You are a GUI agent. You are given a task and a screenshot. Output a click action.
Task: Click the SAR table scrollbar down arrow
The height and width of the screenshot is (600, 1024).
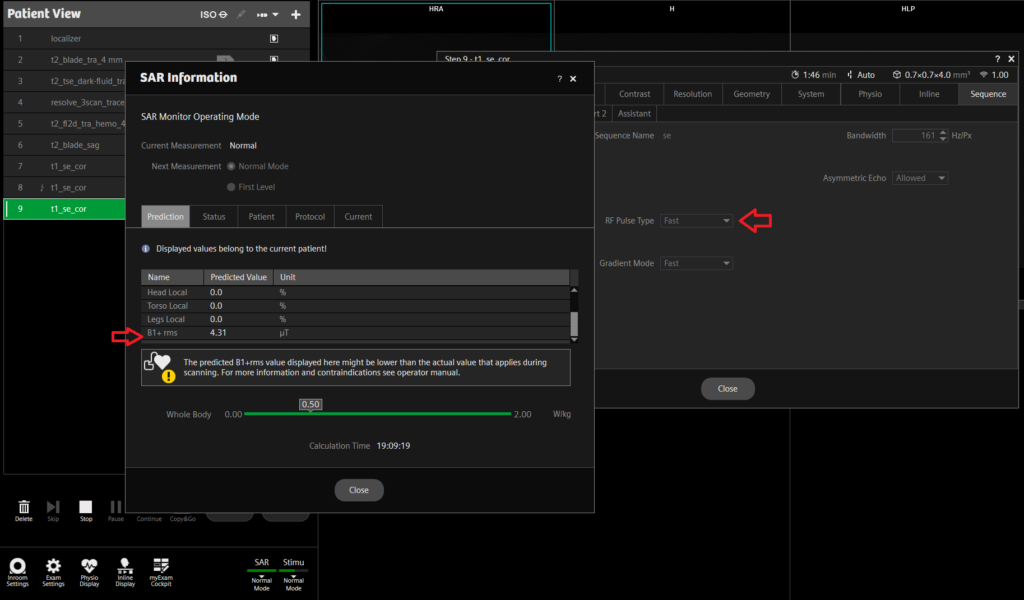pos(574,339)
